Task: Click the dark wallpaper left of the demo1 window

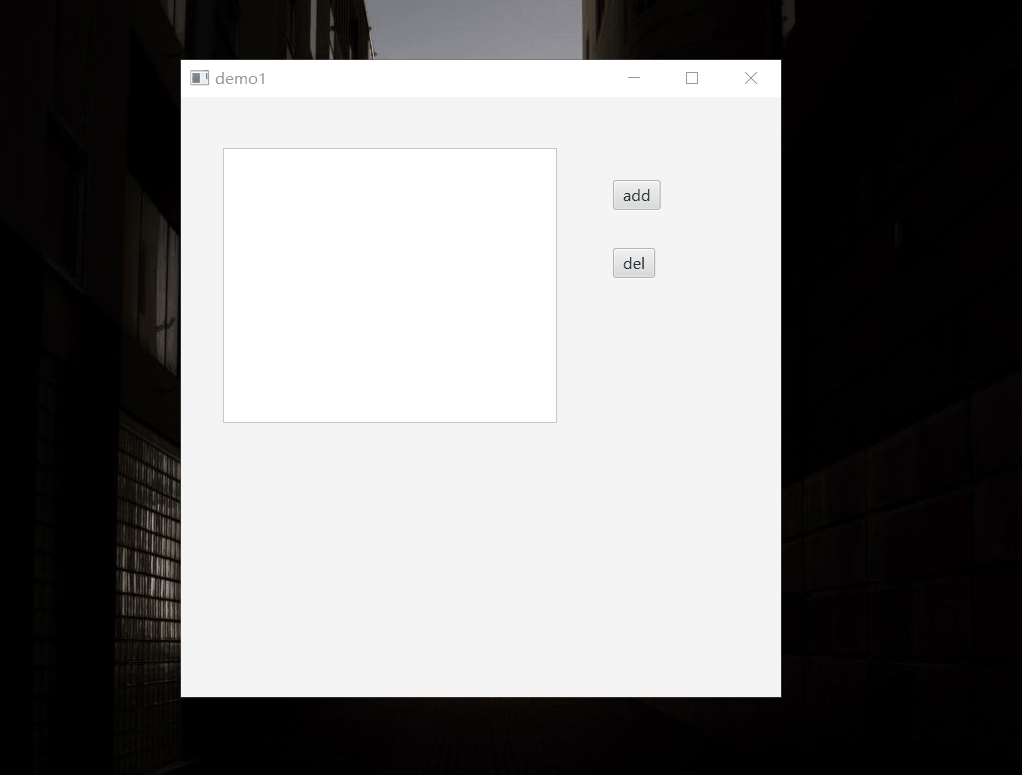Action: point(90,400)
